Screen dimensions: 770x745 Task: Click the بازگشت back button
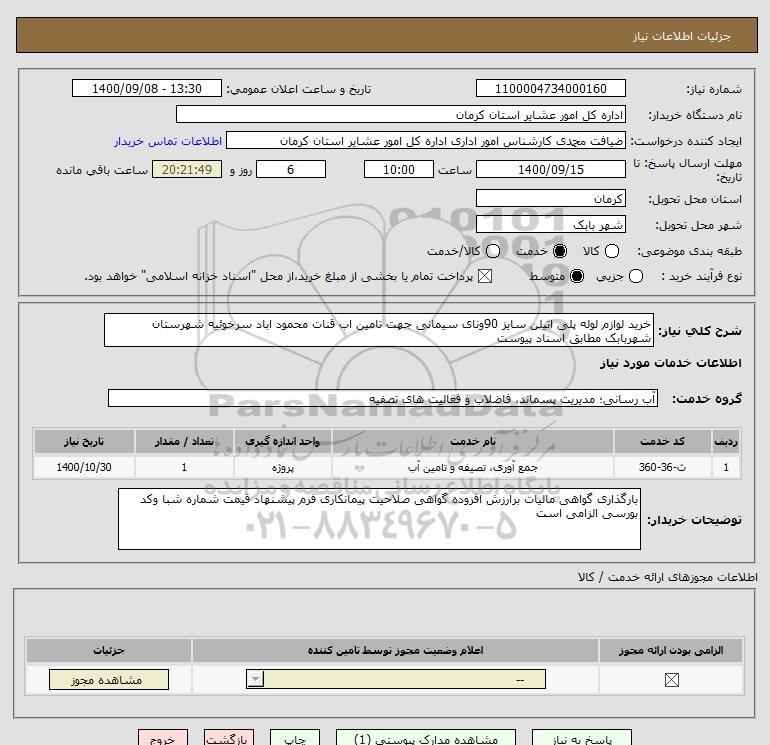tap(229, 738)
